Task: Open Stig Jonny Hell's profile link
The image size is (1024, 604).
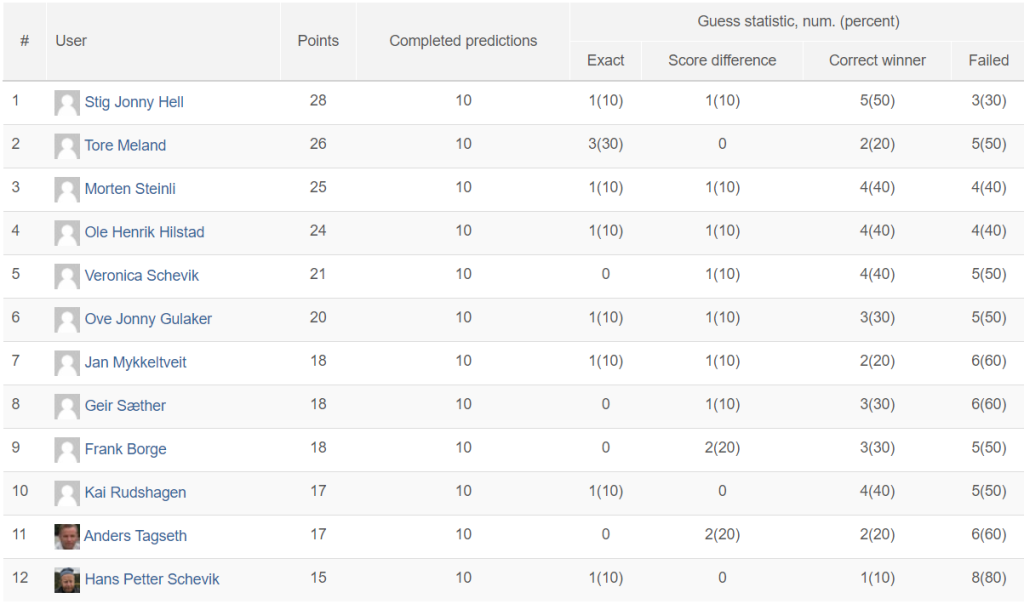Action: tap(134, 102)
